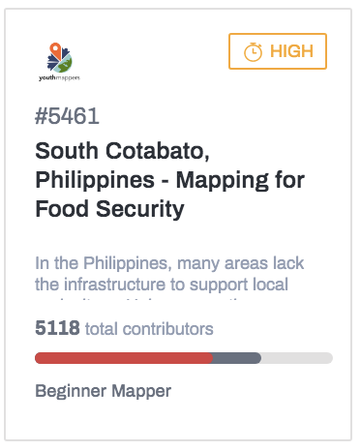Click grey mapped portion of progress bar
The height and width of the screenshot is (447, 360).
[237, 358]
